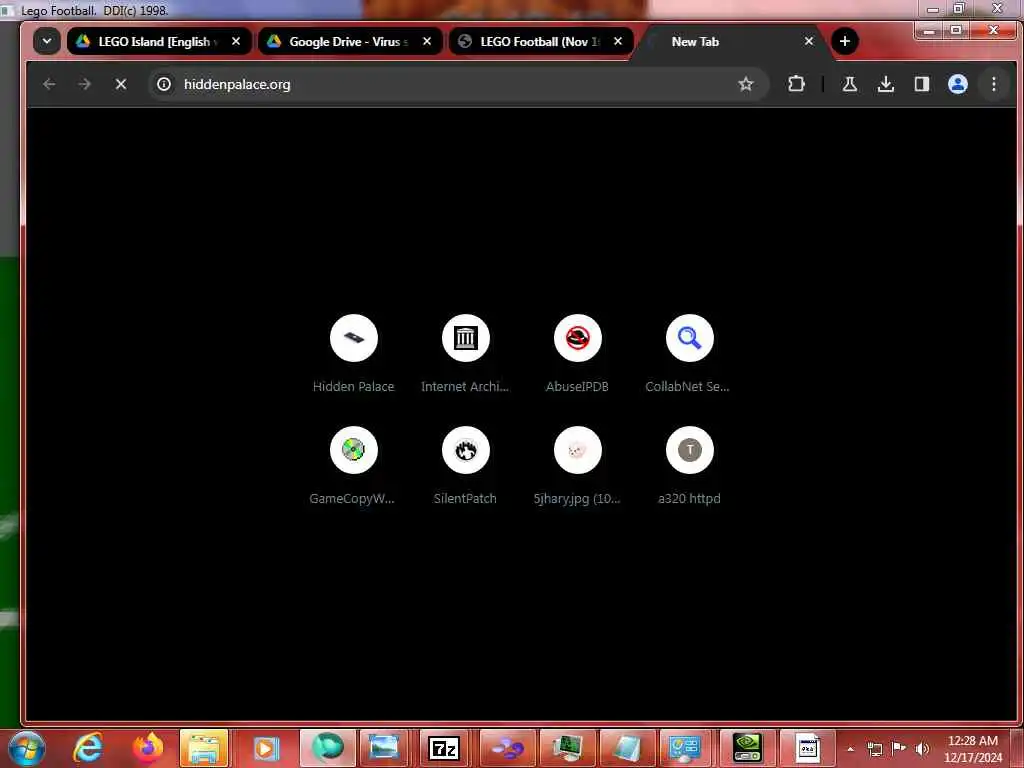Image resolution: width=1024 pixels, height=768 pixels.
Task: Bookmark this tab with the star icon
Action: coord(746,84)
